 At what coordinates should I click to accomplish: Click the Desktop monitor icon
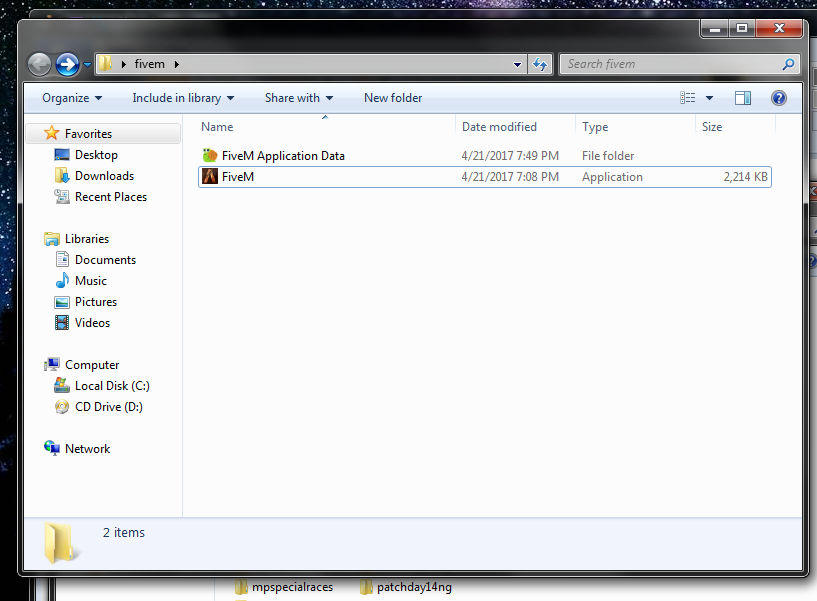click(62, 155)
